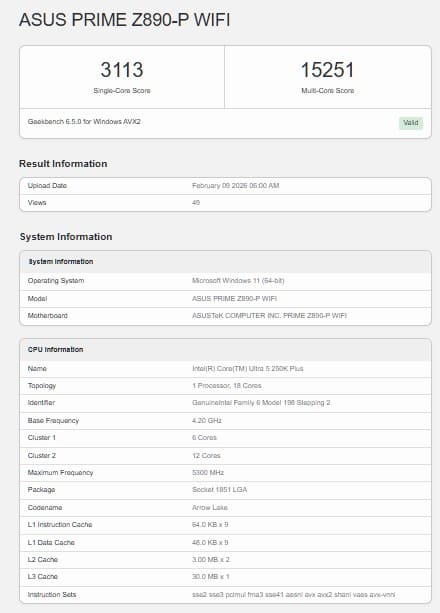Click the CPU Information table header
Screen dimensions: 440x613
(x=225, y=350)
